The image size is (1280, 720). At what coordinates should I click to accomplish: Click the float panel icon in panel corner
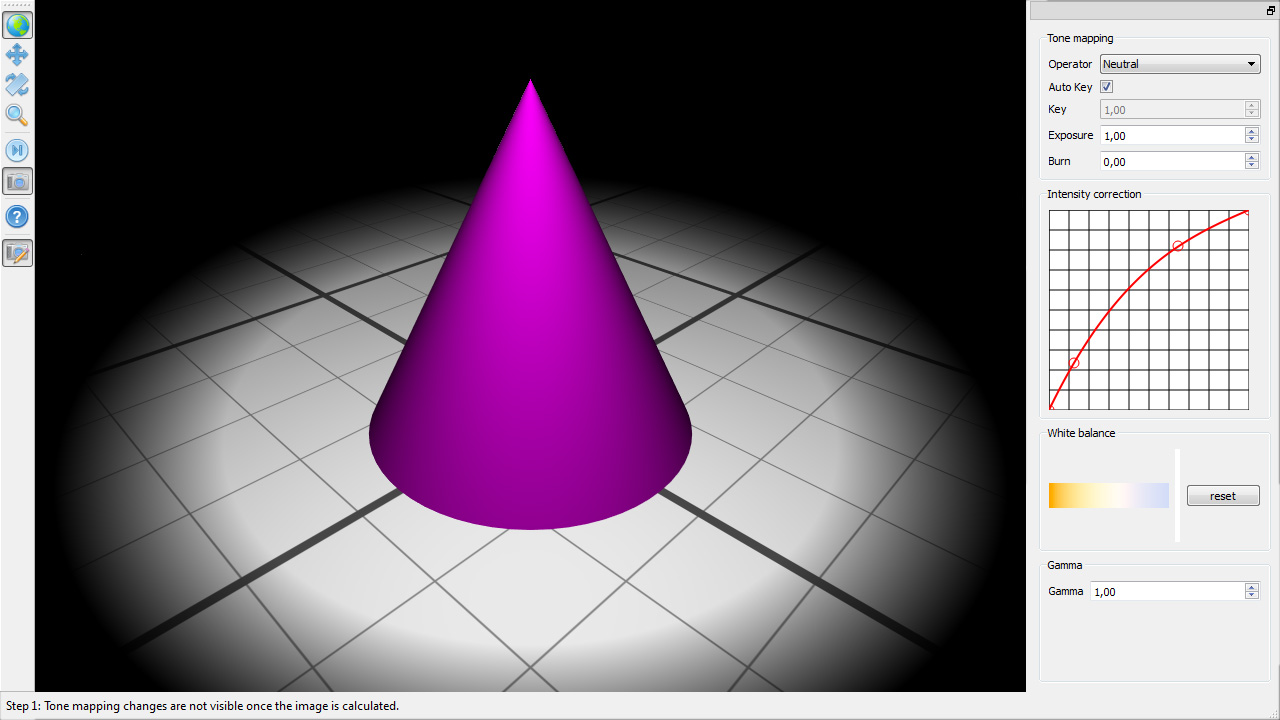coord(1270,10)
